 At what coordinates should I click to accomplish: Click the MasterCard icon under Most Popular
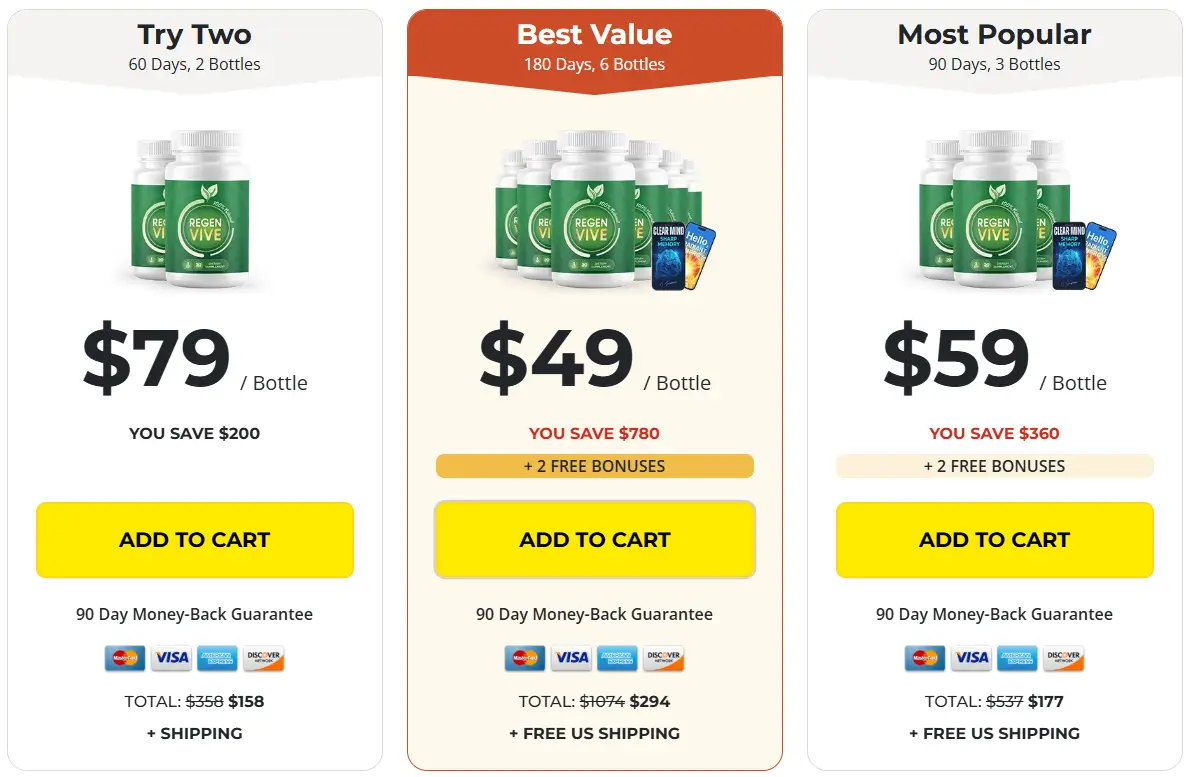(x=925, y=658)
